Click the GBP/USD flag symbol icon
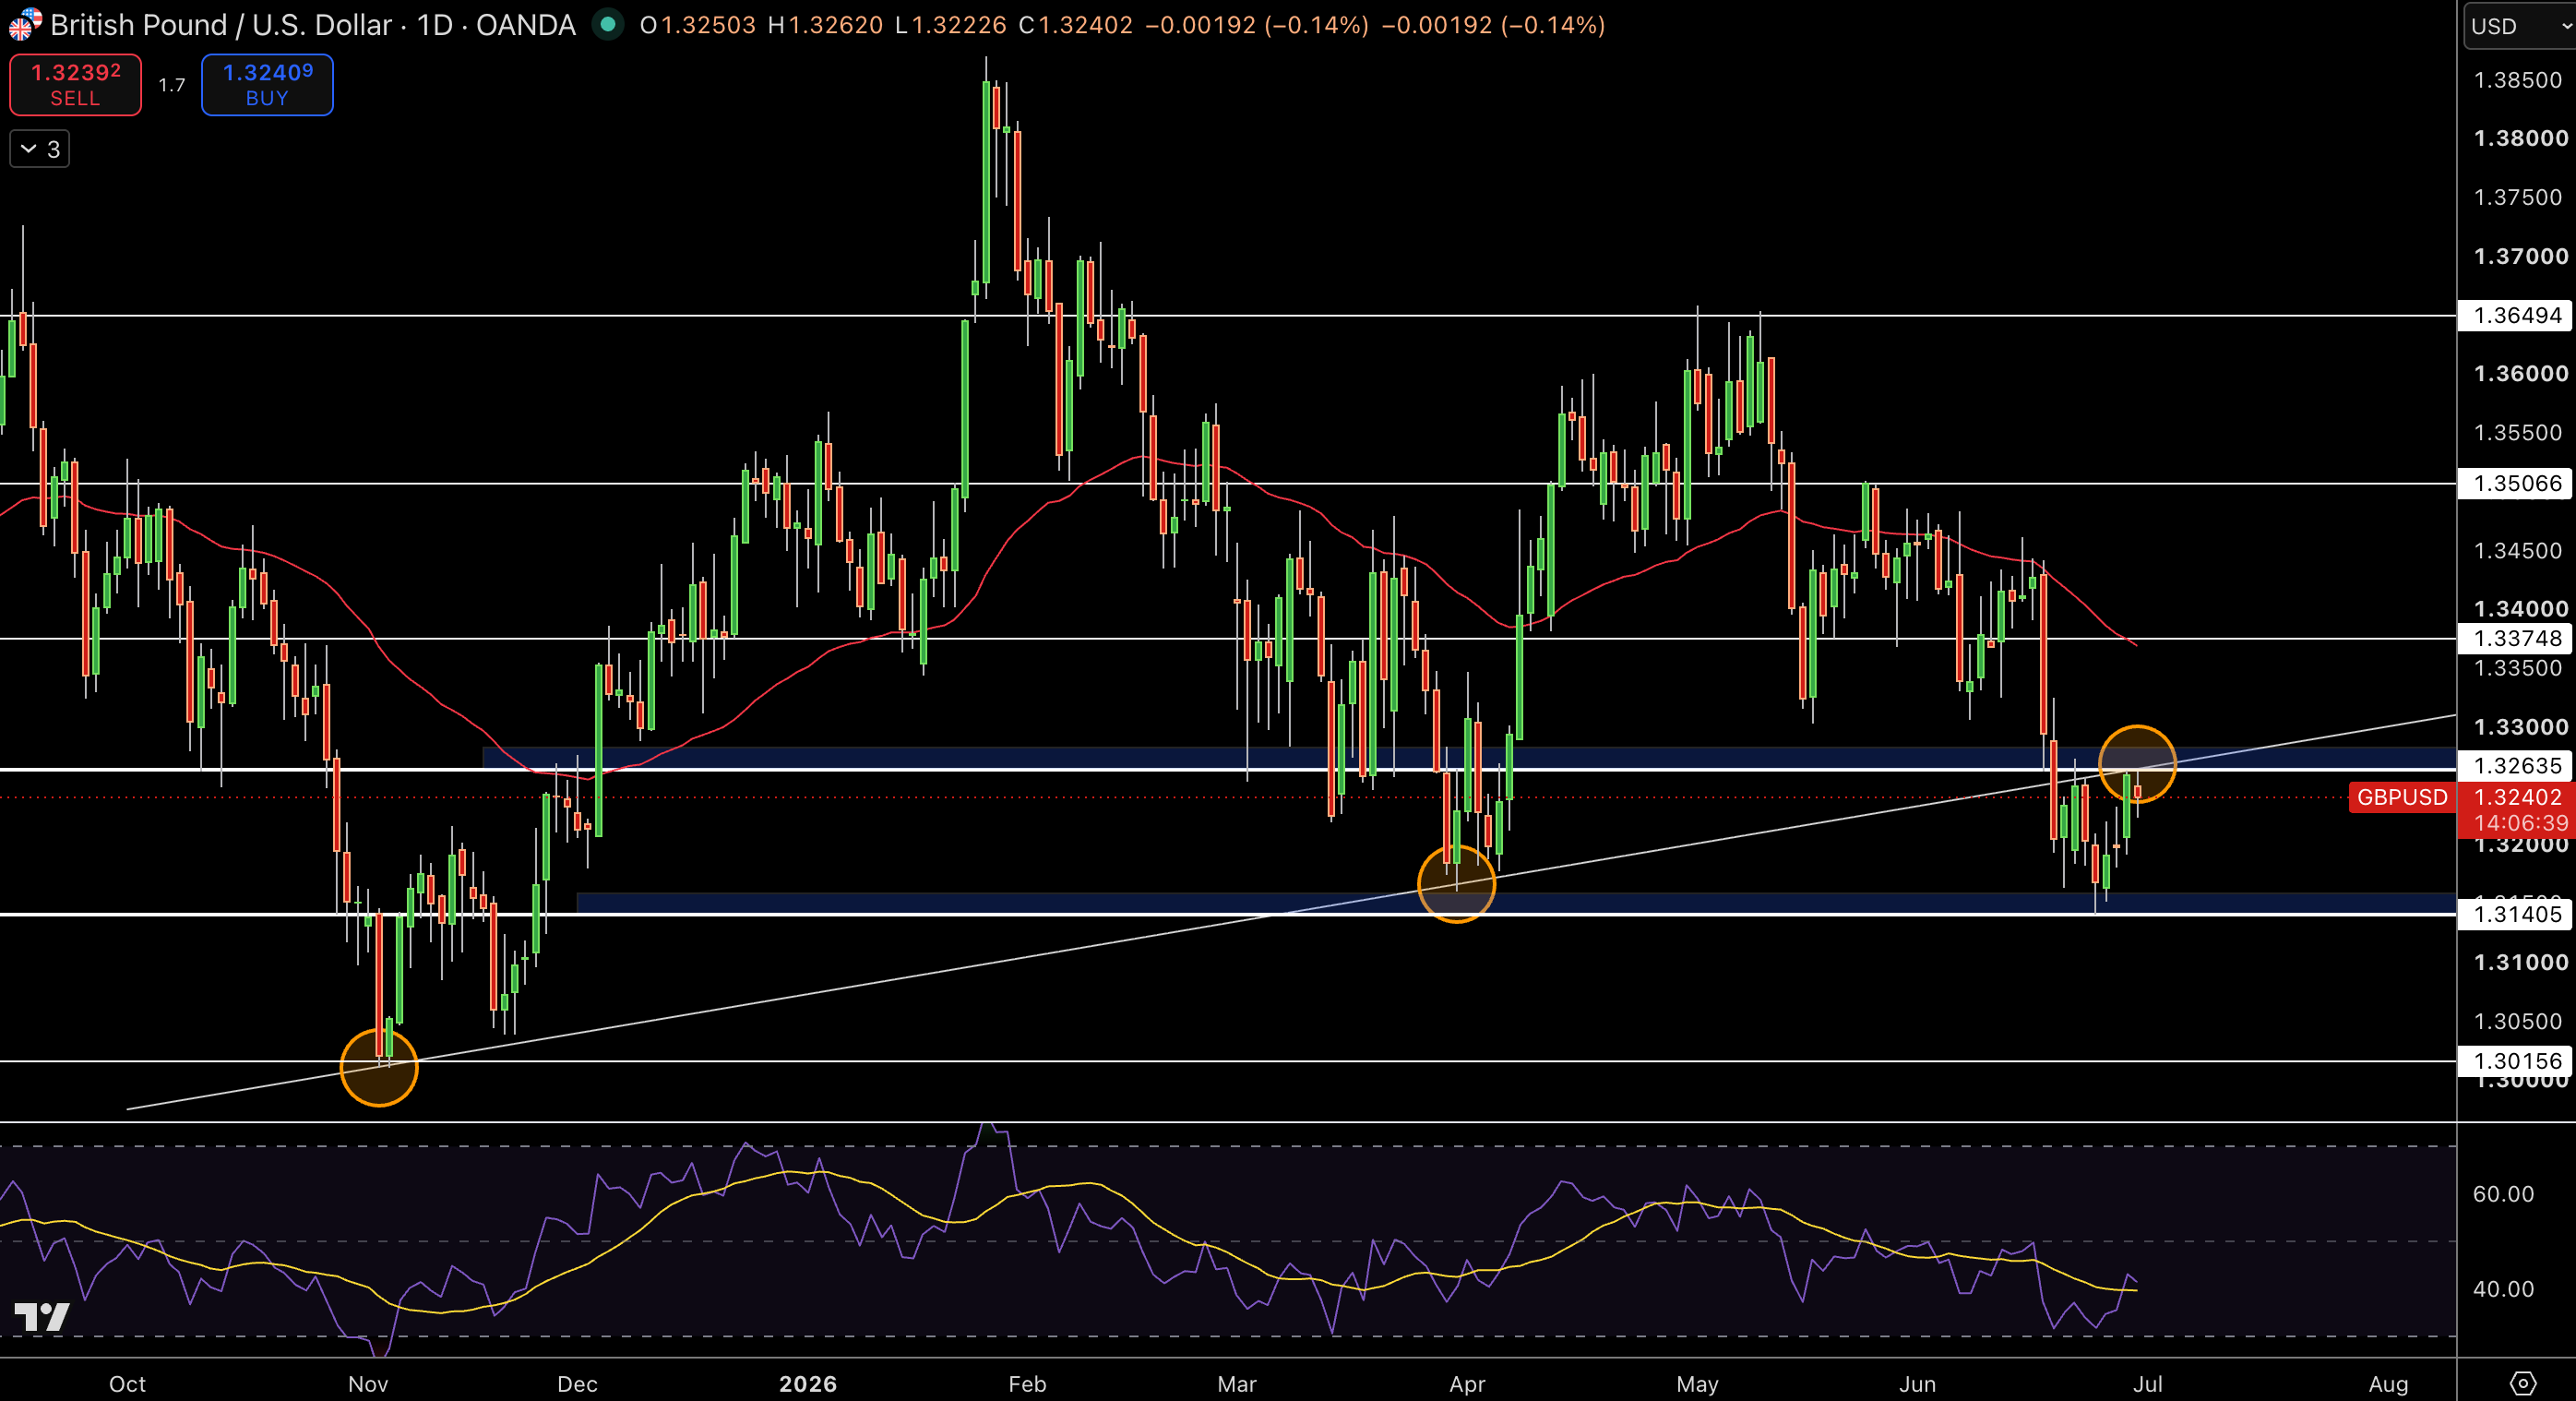The width and height of the screenshot is (2576, 1401). pos(24,24)
